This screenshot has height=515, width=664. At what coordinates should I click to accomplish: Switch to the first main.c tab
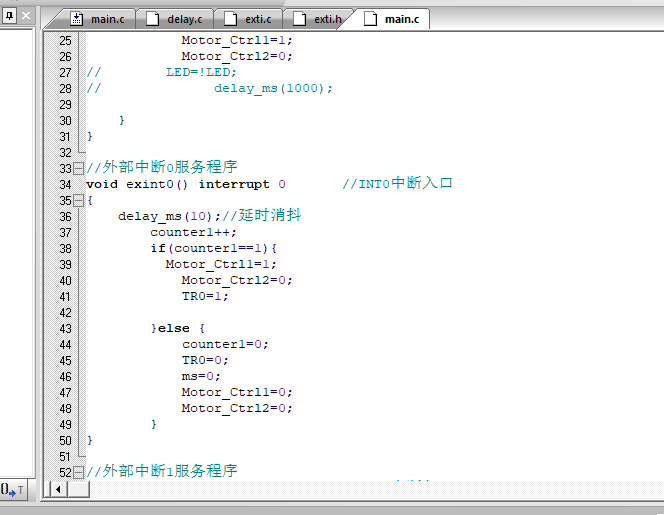point(97,19)
